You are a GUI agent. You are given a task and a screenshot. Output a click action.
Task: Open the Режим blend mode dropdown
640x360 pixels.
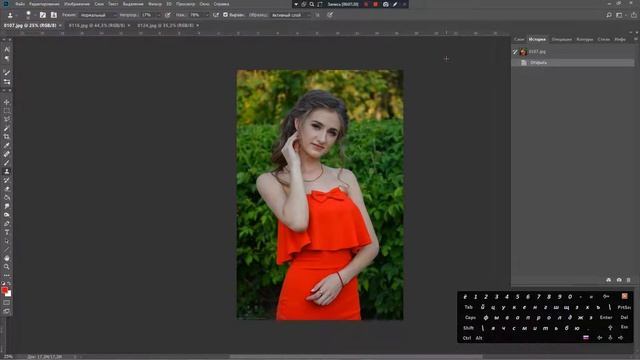[97, 15]
